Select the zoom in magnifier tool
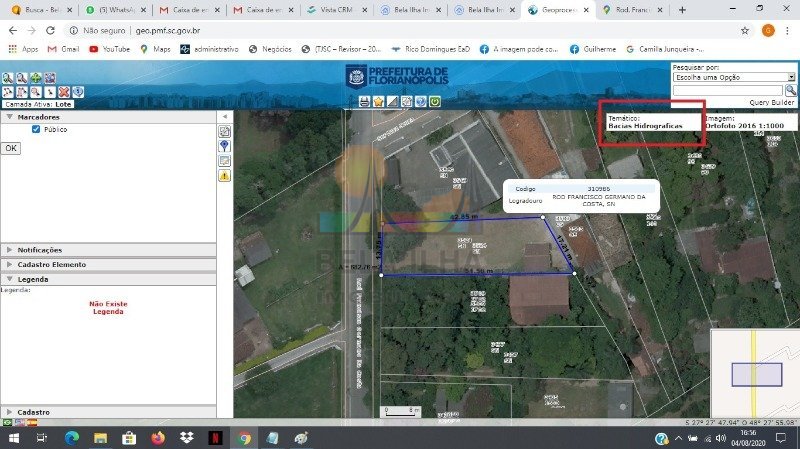Image resolution: width=800 pixels, height=449 pixels. 8,78
